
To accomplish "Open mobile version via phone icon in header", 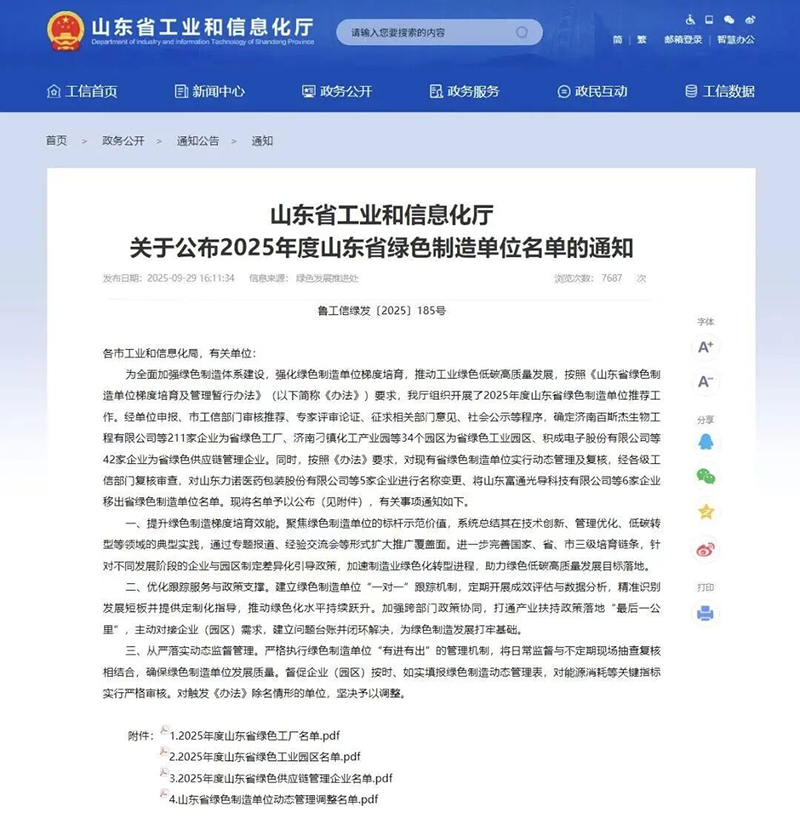I will 709,20.
